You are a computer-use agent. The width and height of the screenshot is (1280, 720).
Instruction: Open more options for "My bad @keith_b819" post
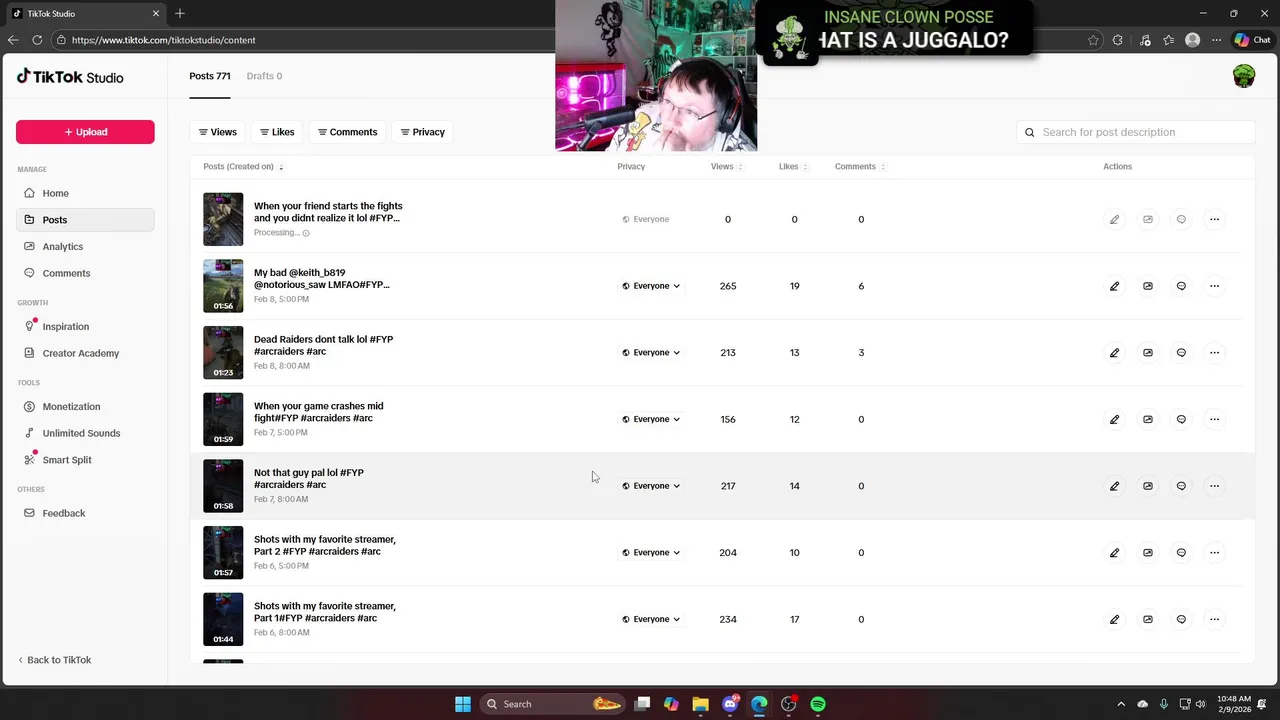point(1214,286)
